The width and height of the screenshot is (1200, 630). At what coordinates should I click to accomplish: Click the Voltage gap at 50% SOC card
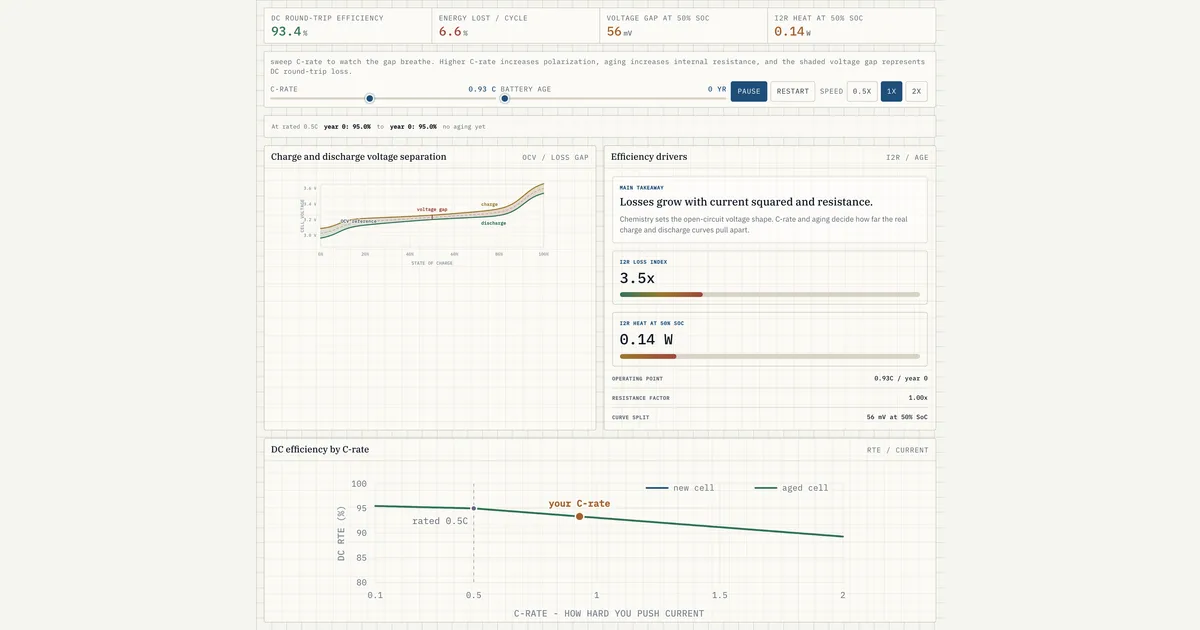(x=684, y=26)
